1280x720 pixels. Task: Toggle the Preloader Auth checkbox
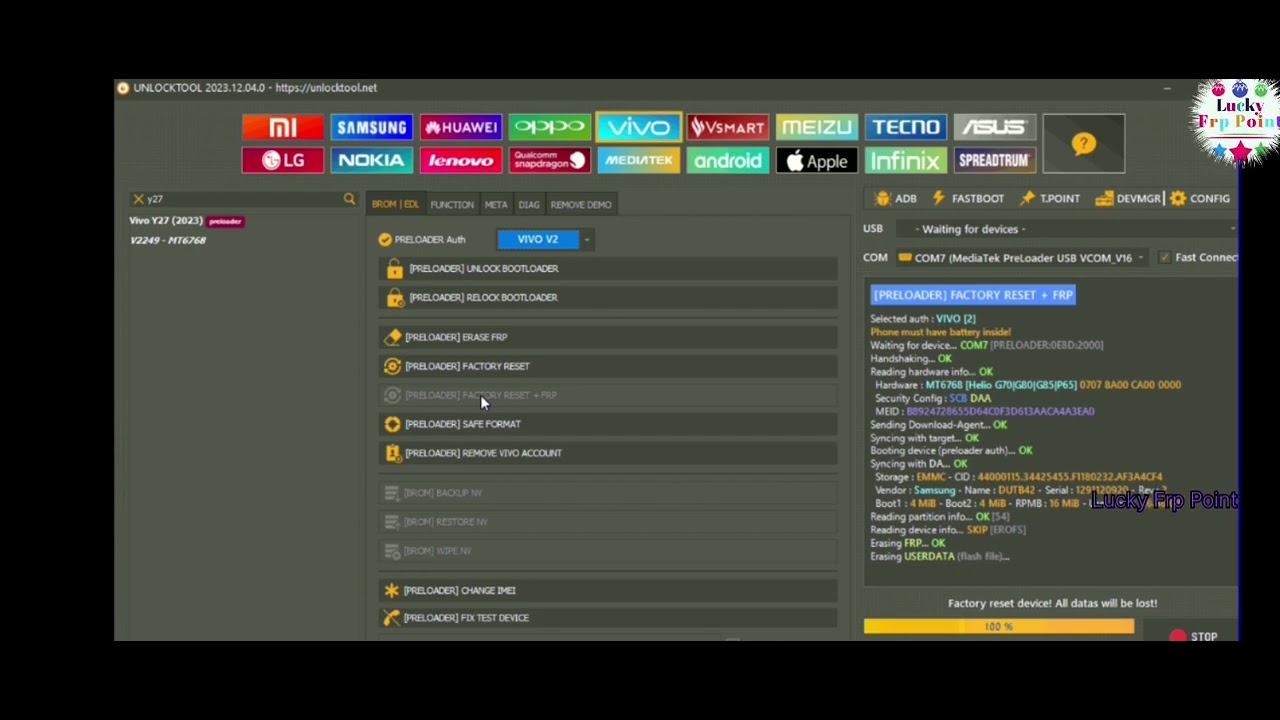click(385, 239)
